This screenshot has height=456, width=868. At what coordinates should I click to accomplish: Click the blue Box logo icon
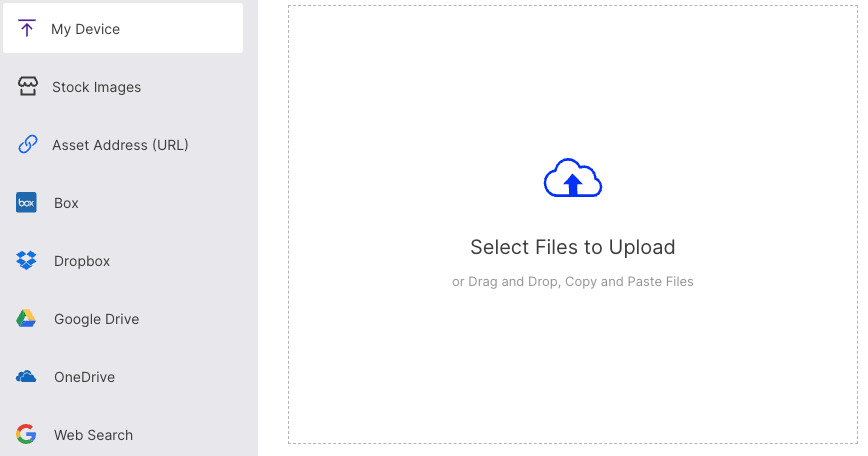click(x=26, y=203)
